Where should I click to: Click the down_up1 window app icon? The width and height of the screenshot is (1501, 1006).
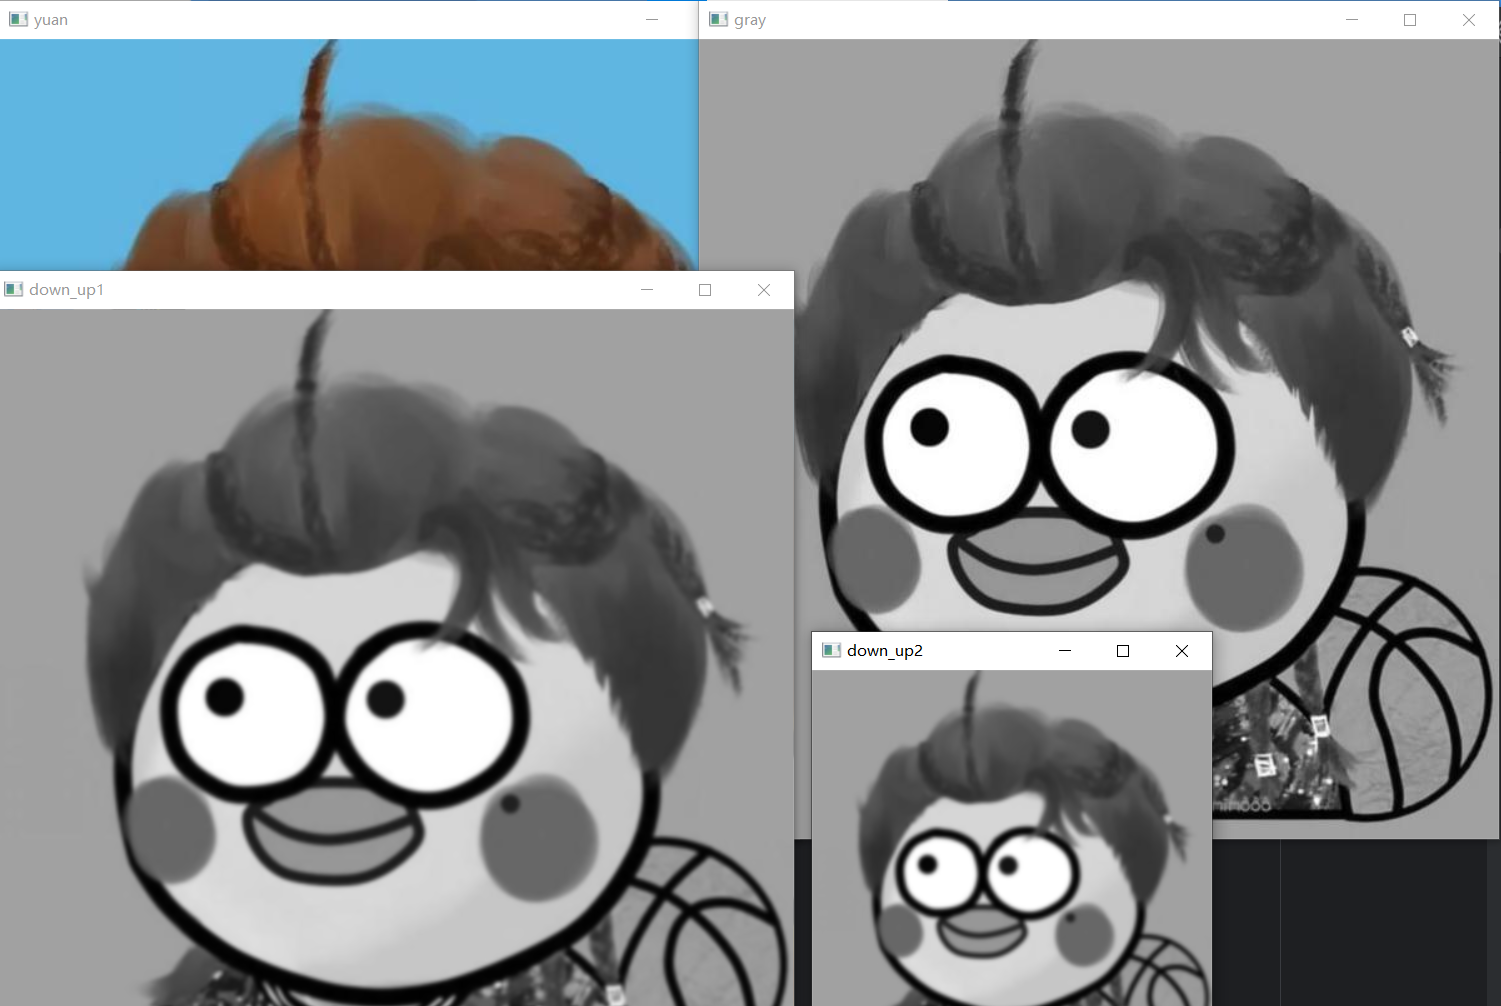tap(14, 289)
